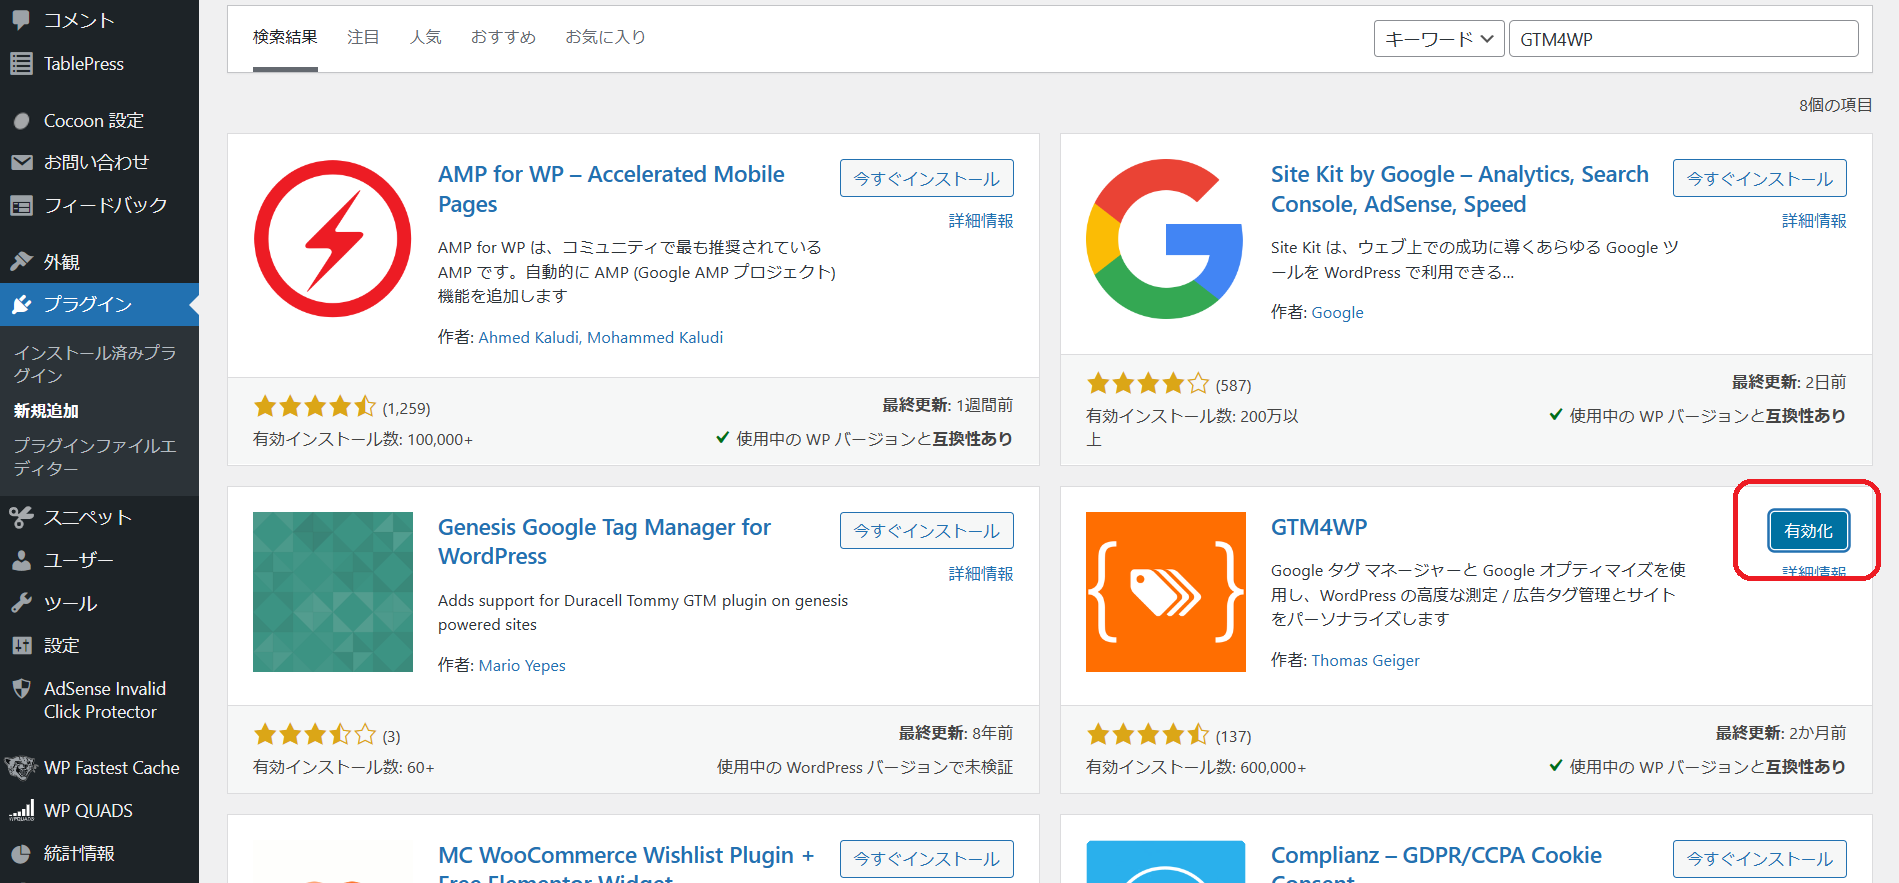Image resolution: width=1899 pixels, height=883 pixels.
Task: Click the plugin search field containing GTM4WP
Action: 1684,39
